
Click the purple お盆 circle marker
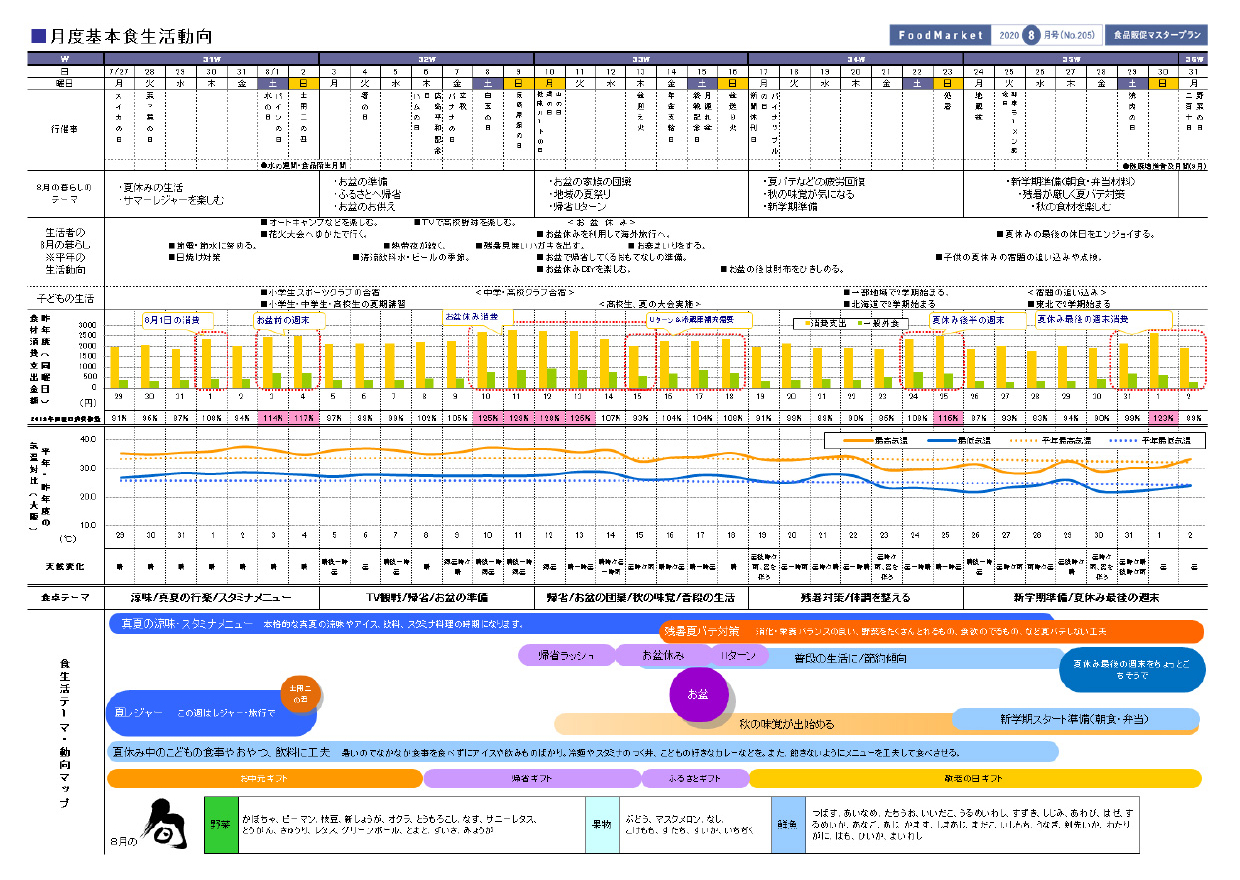tap(698, 693)
